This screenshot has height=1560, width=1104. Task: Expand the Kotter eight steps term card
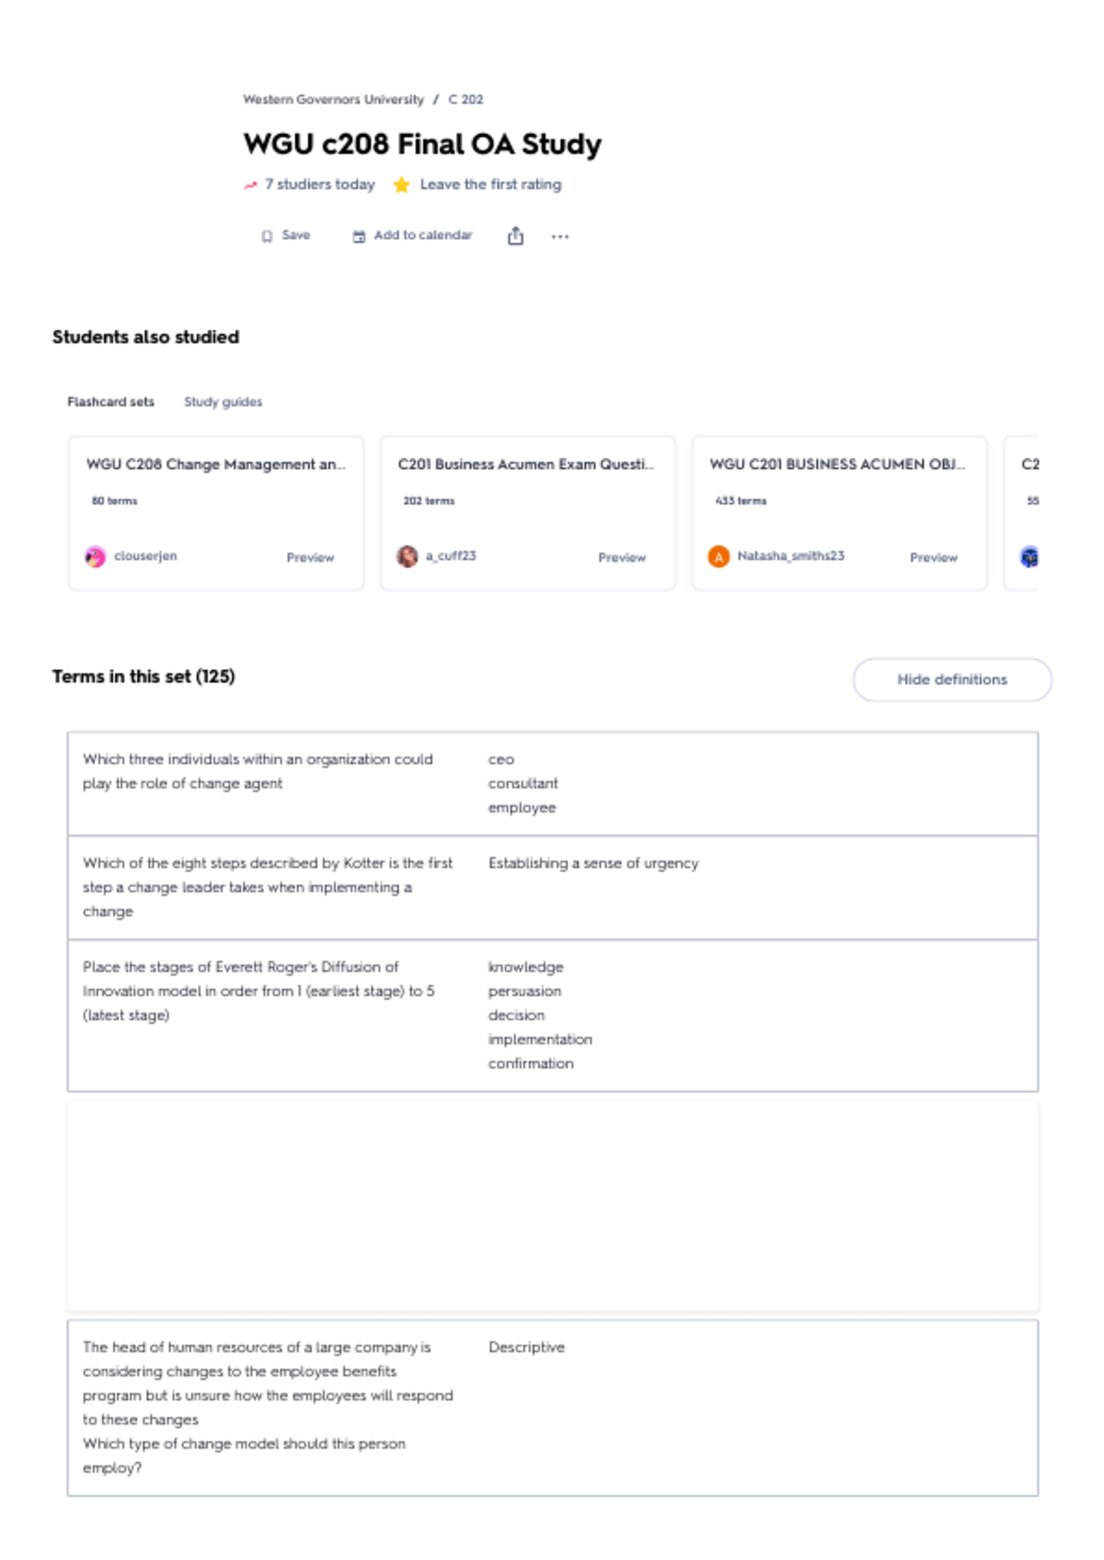(553, 888)
